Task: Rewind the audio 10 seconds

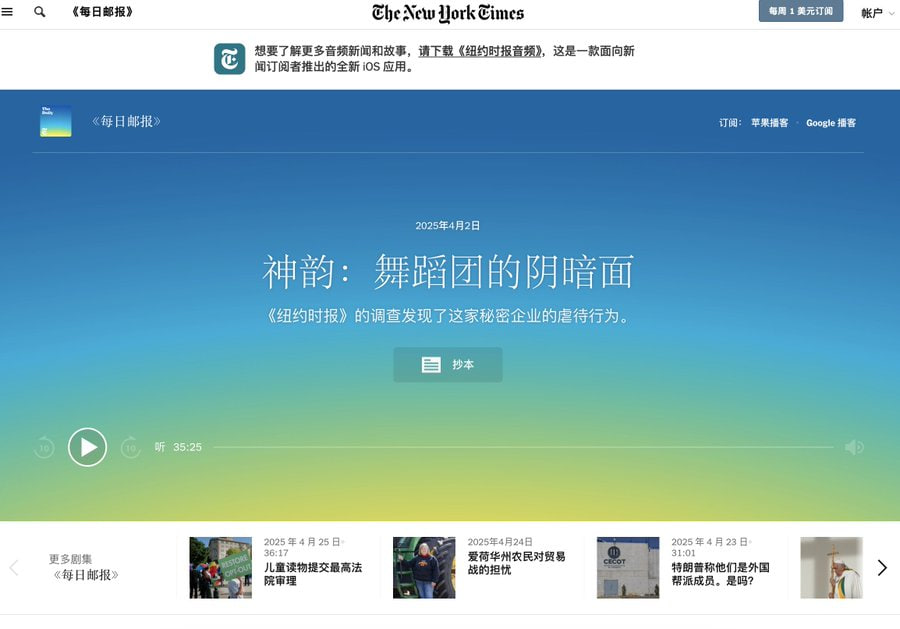Action: [43, 447]
